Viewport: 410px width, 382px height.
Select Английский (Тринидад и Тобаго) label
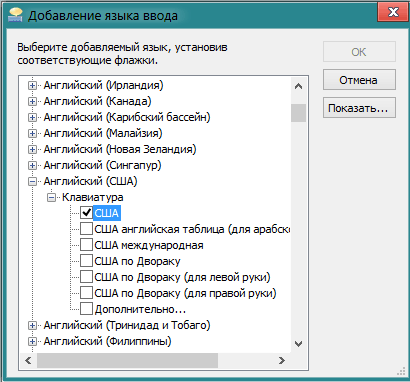127,325
